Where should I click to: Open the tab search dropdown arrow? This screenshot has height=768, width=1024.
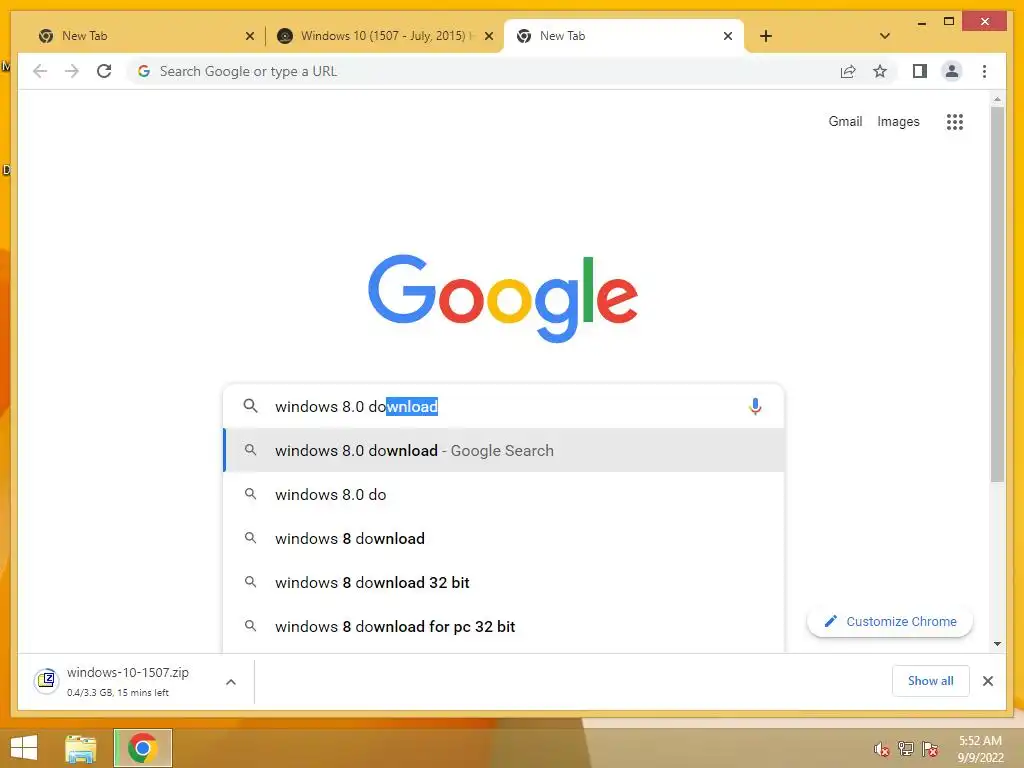point(884,36)
